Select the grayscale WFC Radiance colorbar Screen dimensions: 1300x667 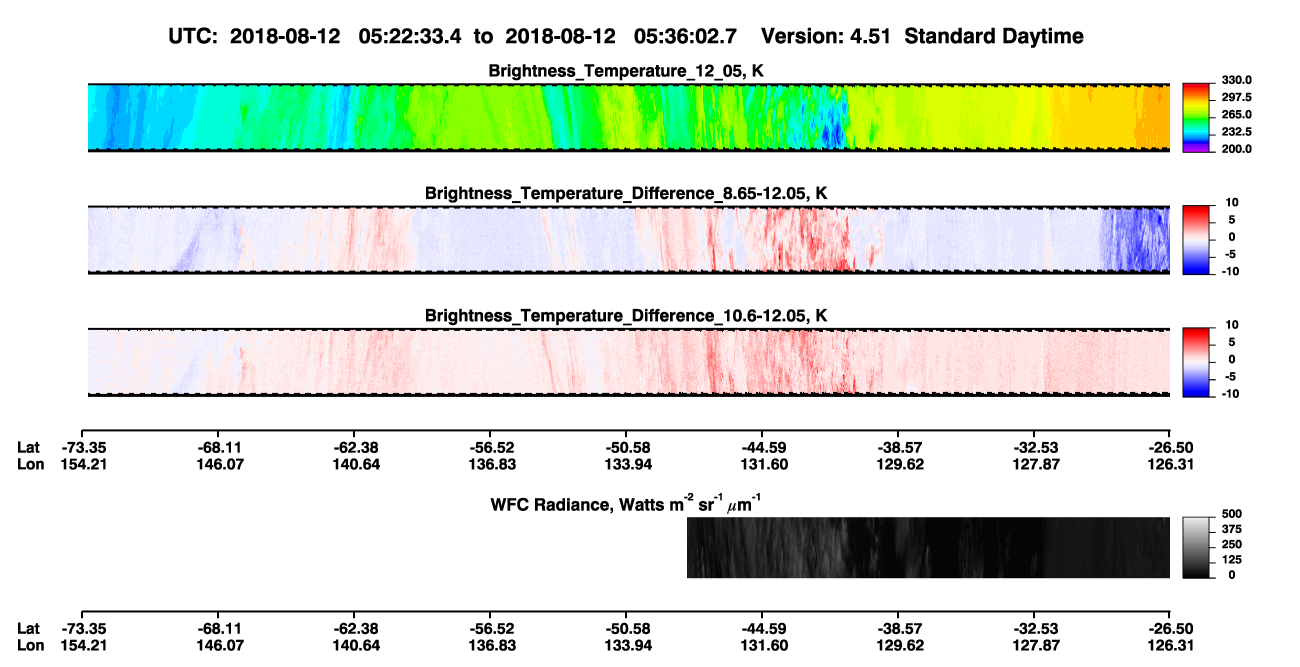click(x=1196, y=548)
